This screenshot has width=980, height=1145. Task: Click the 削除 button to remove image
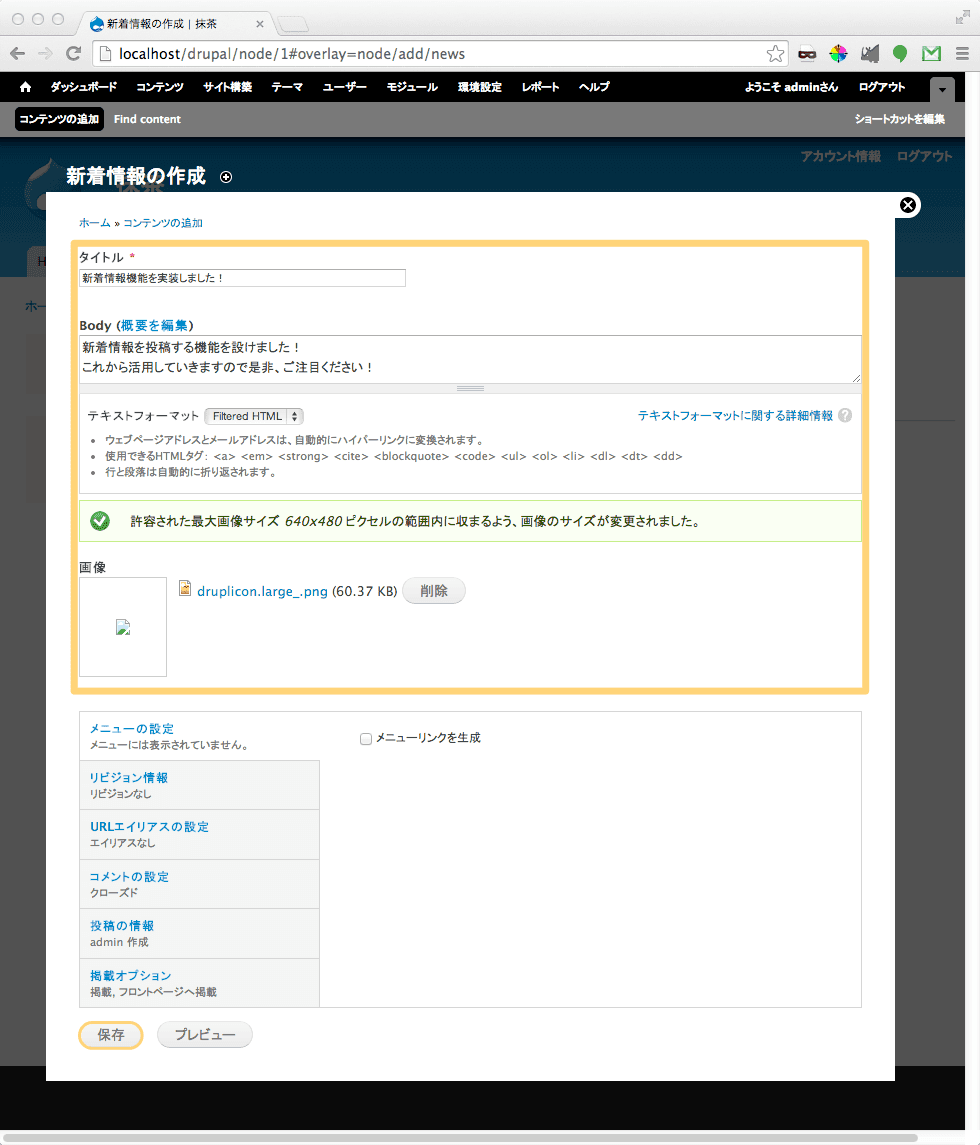(434, 591)
